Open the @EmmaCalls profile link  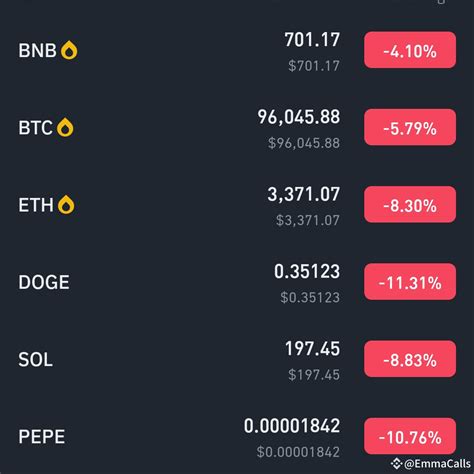coord(437,464)
